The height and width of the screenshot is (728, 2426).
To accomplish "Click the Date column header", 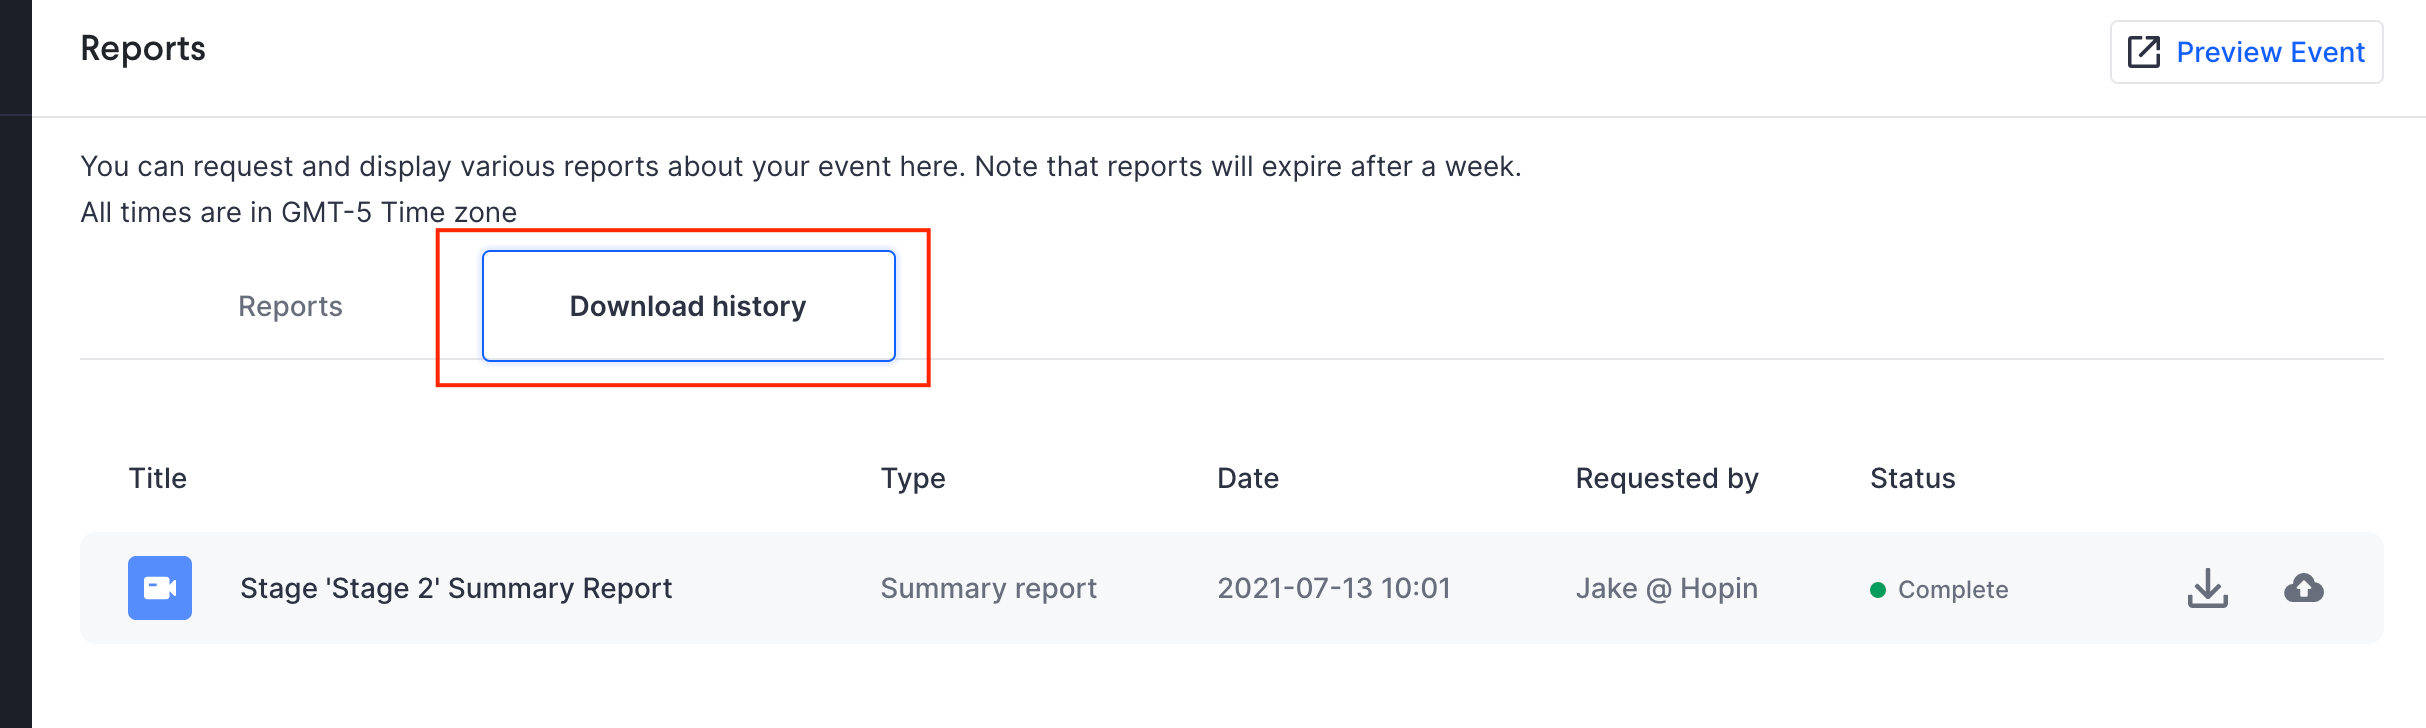I will point(1247,478).
